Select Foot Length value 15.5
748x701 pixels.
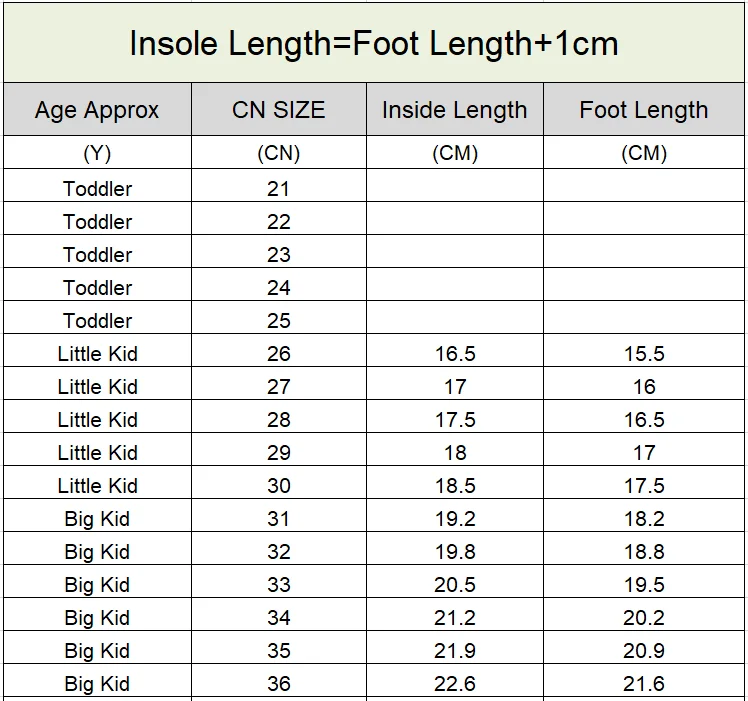pos(643,353)
